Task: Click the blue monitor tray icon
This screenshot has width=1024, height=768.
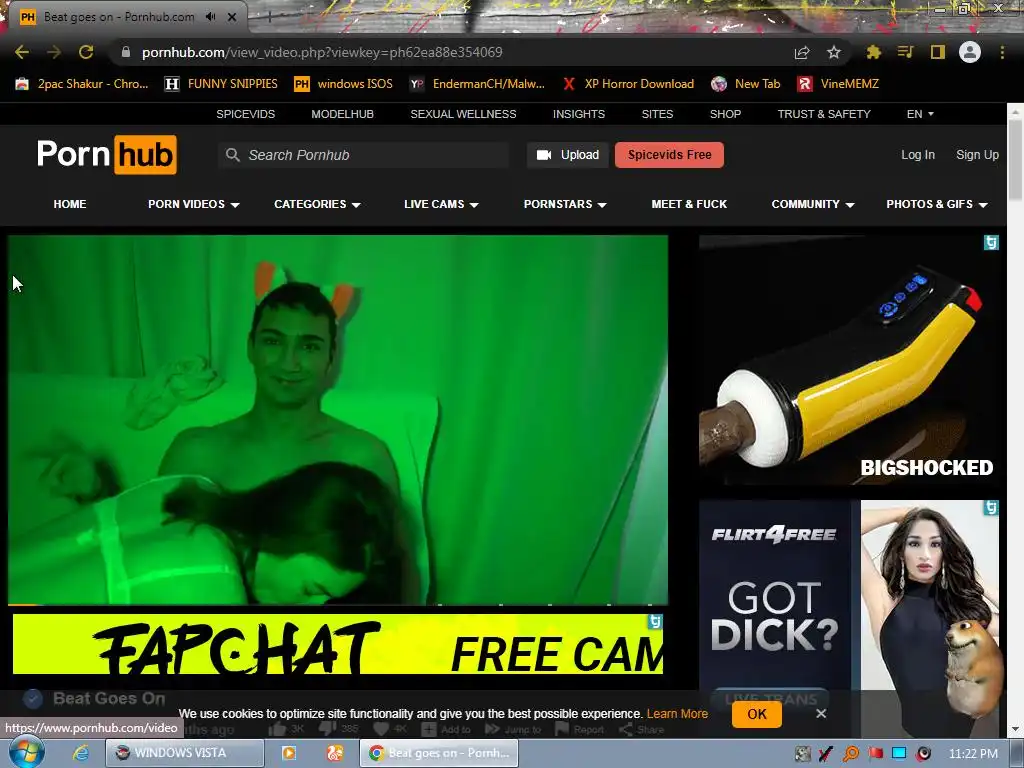Action: [x=899, y=754]
